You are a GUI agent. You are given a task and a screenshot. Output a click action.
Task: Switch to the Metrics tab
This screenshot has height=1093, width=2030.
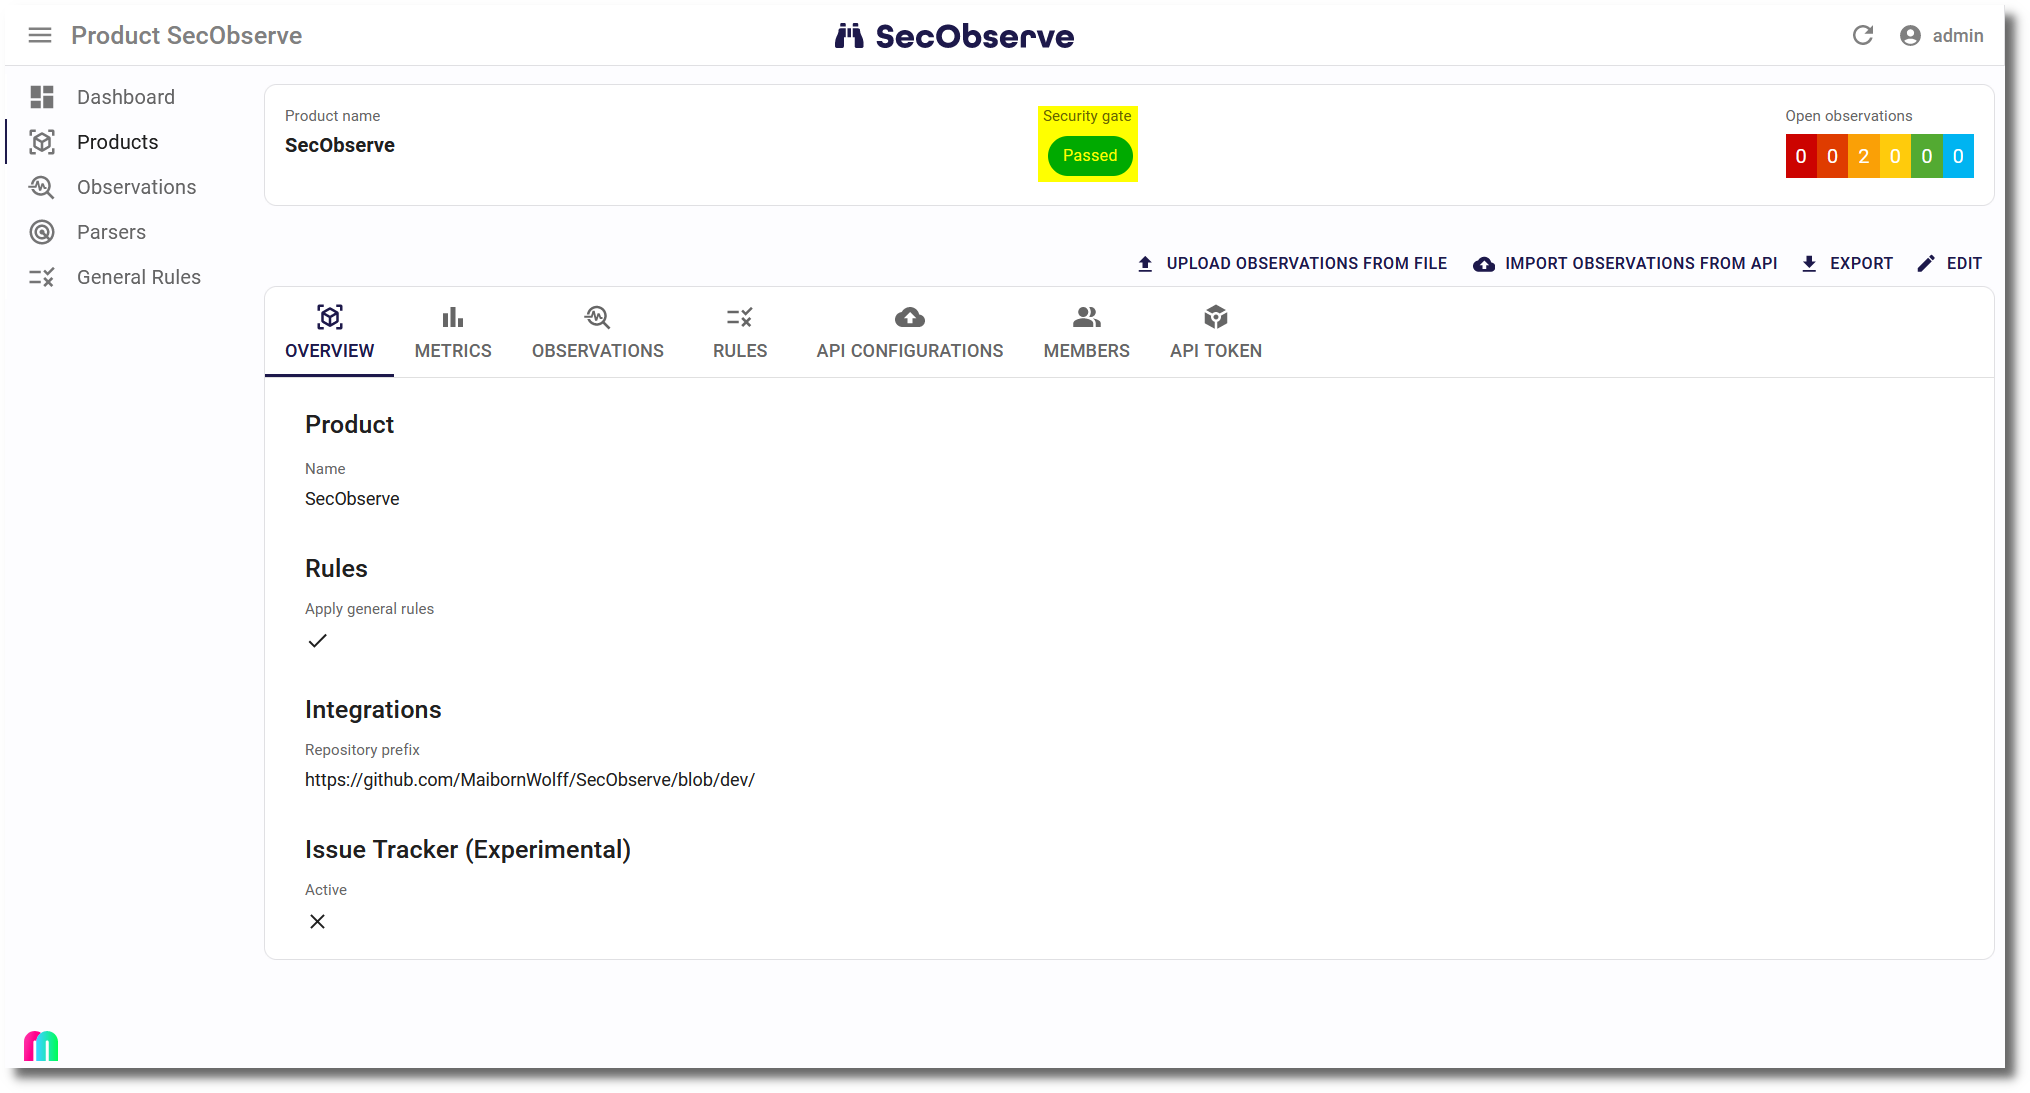tap(453, 333)
